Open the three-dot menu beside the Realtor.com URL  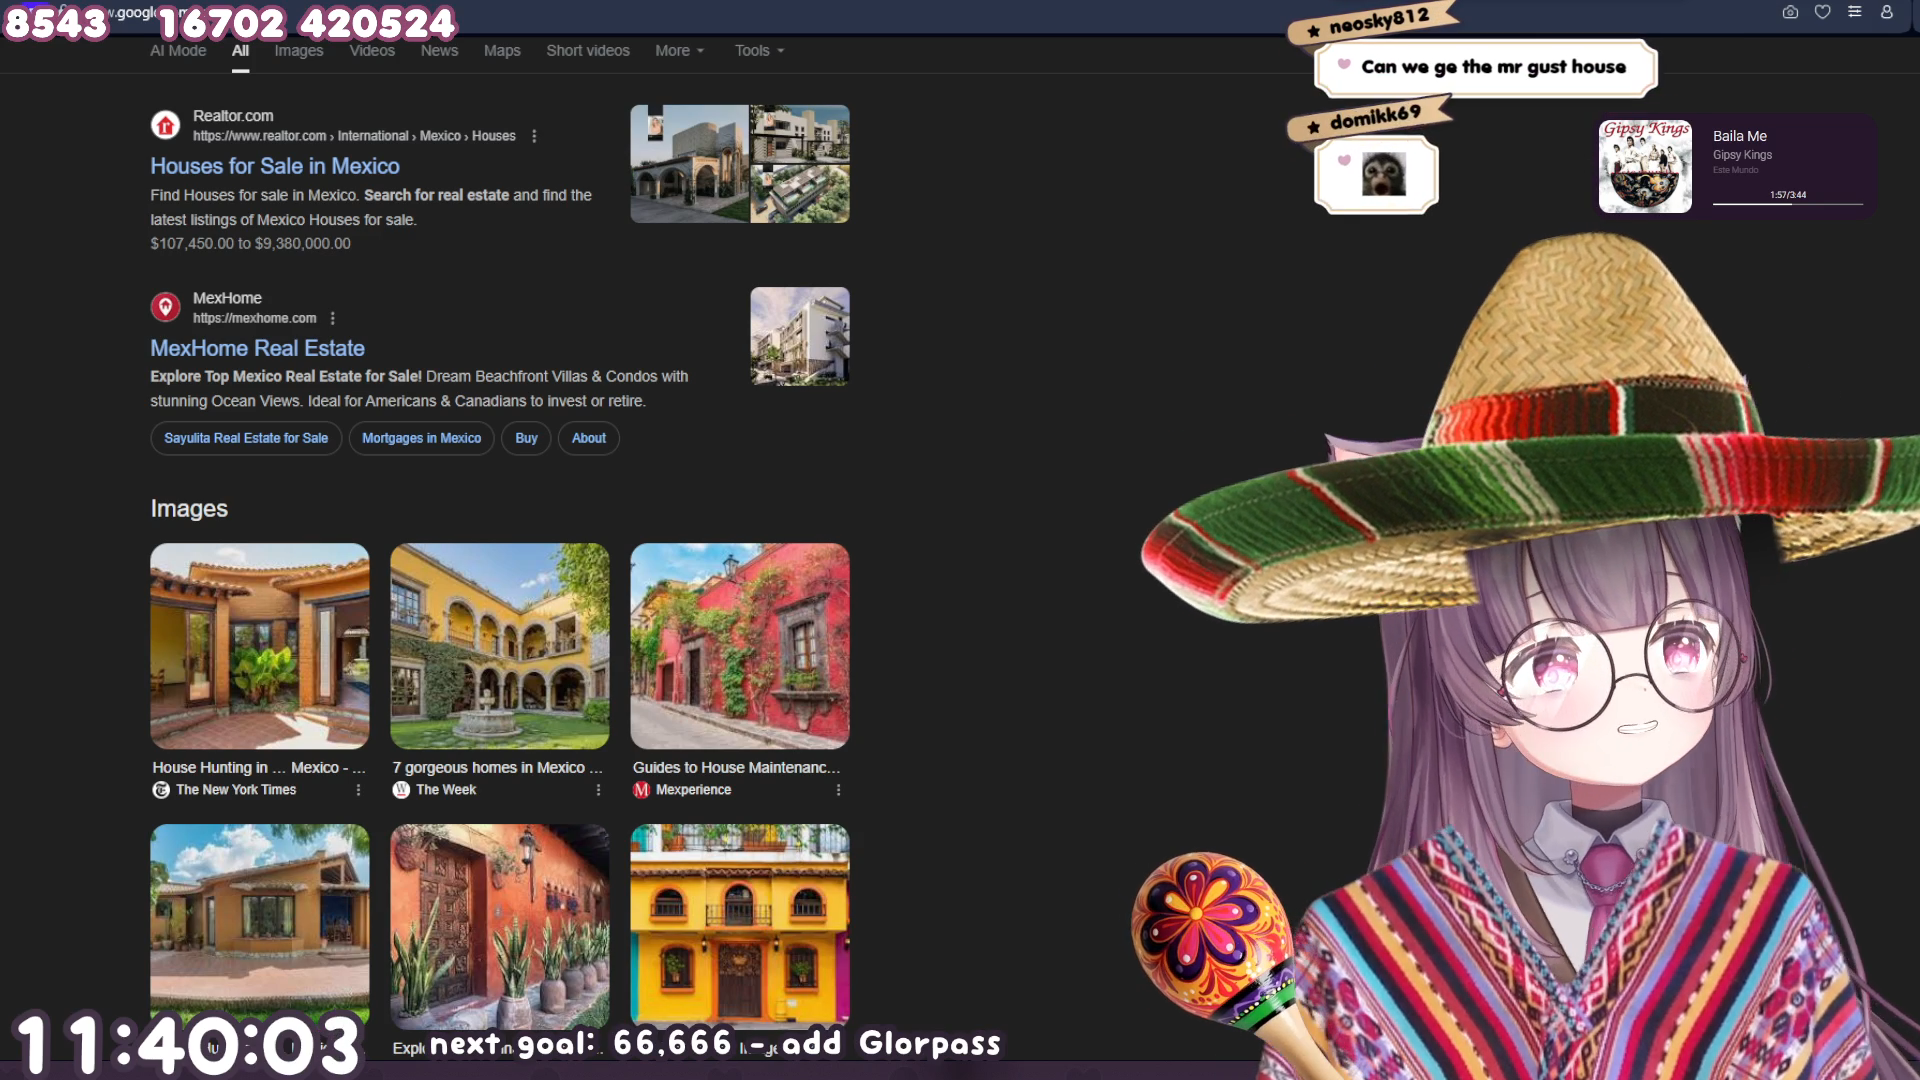(534, 136)
